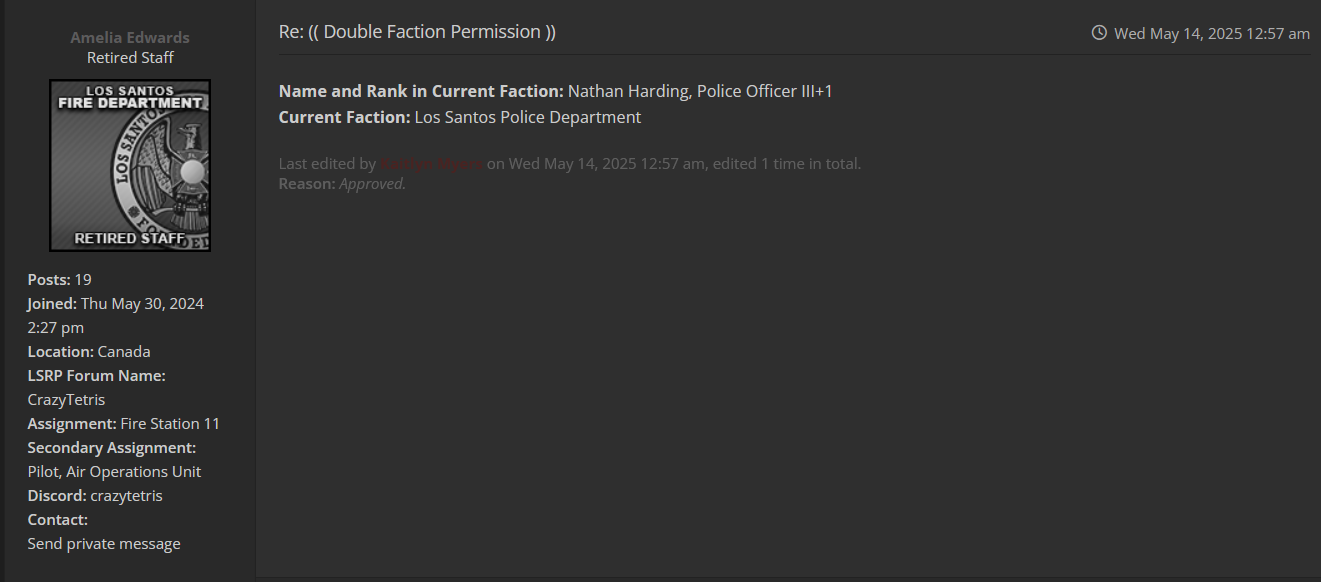Click the post timestamp Wed May 14, 2025
The width and height of the screenshot is (1321, 582).
pyautogui.click(x=1211, y=34)
